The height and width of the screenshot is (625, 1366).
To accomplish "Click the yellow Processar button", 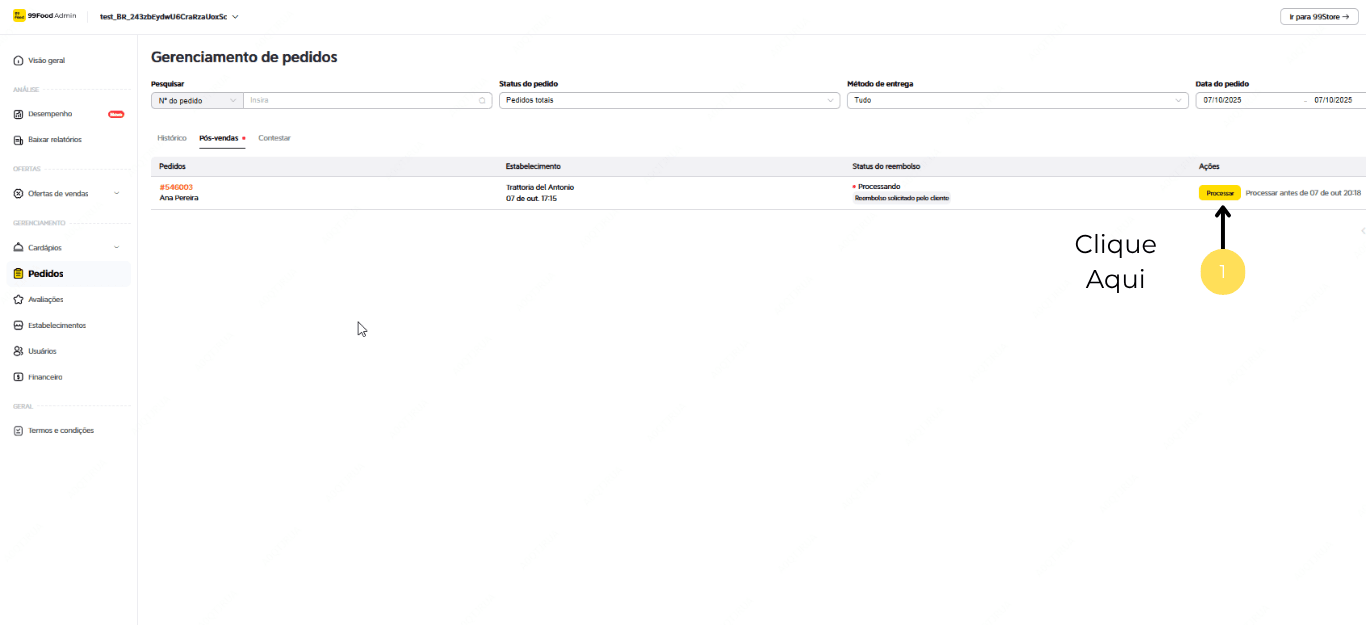I will [x=1219, y=192].
